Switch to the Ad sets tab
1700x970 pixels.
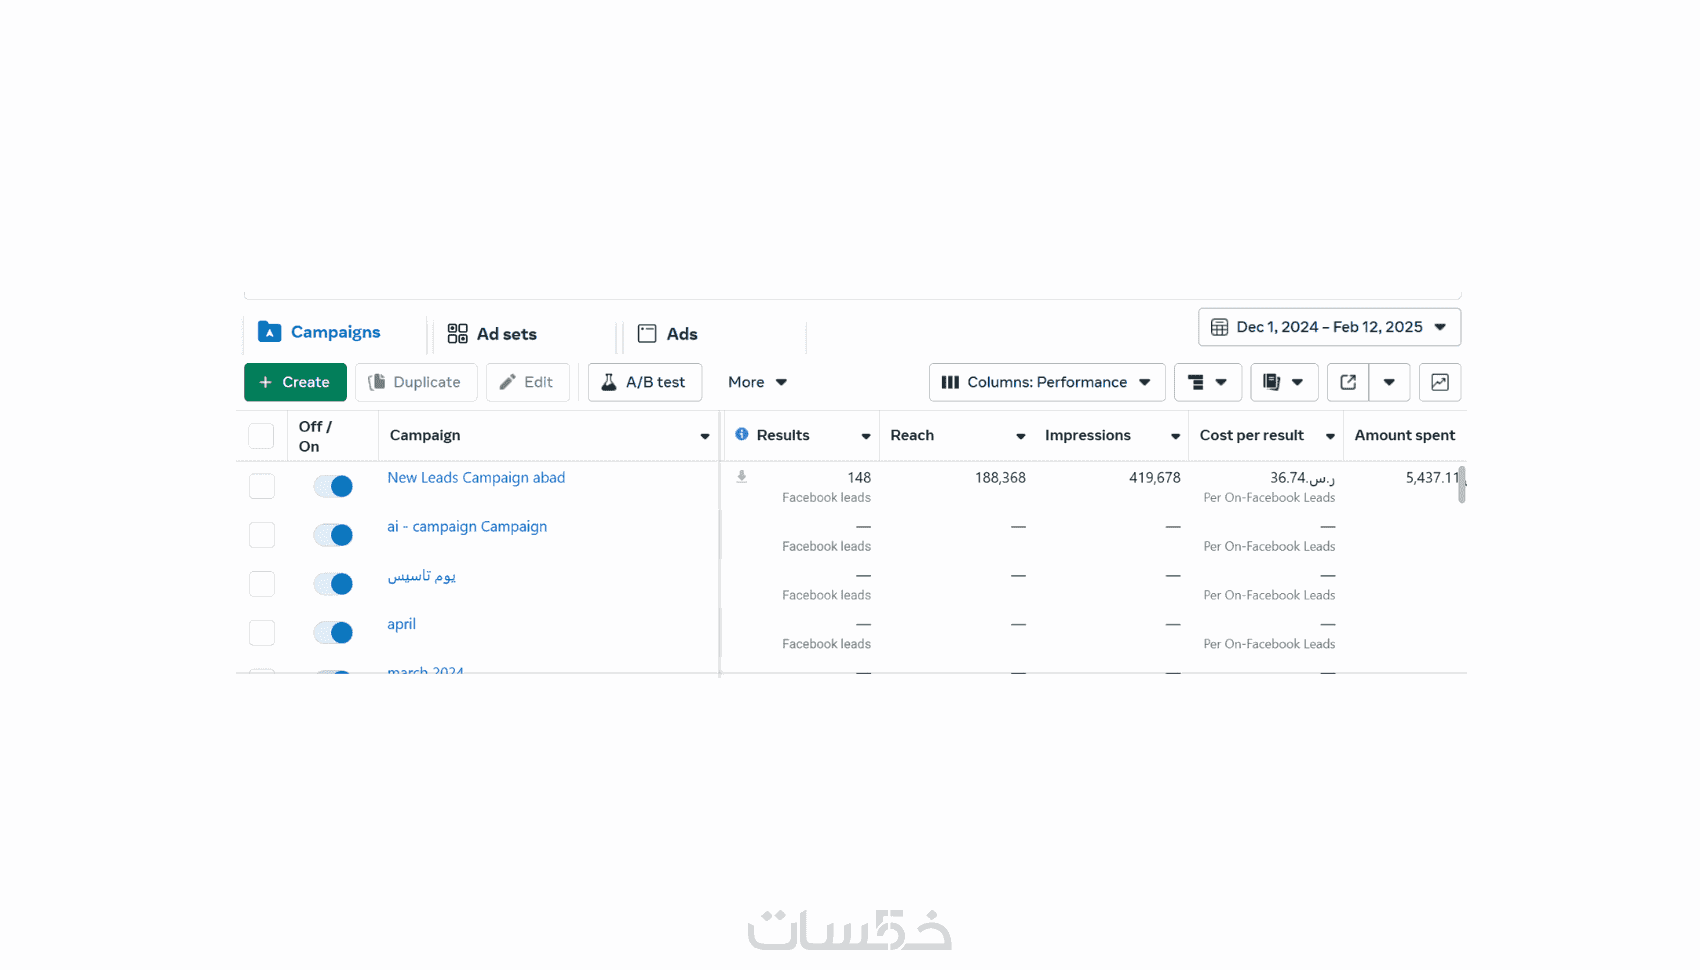click(x=492, y=334)
